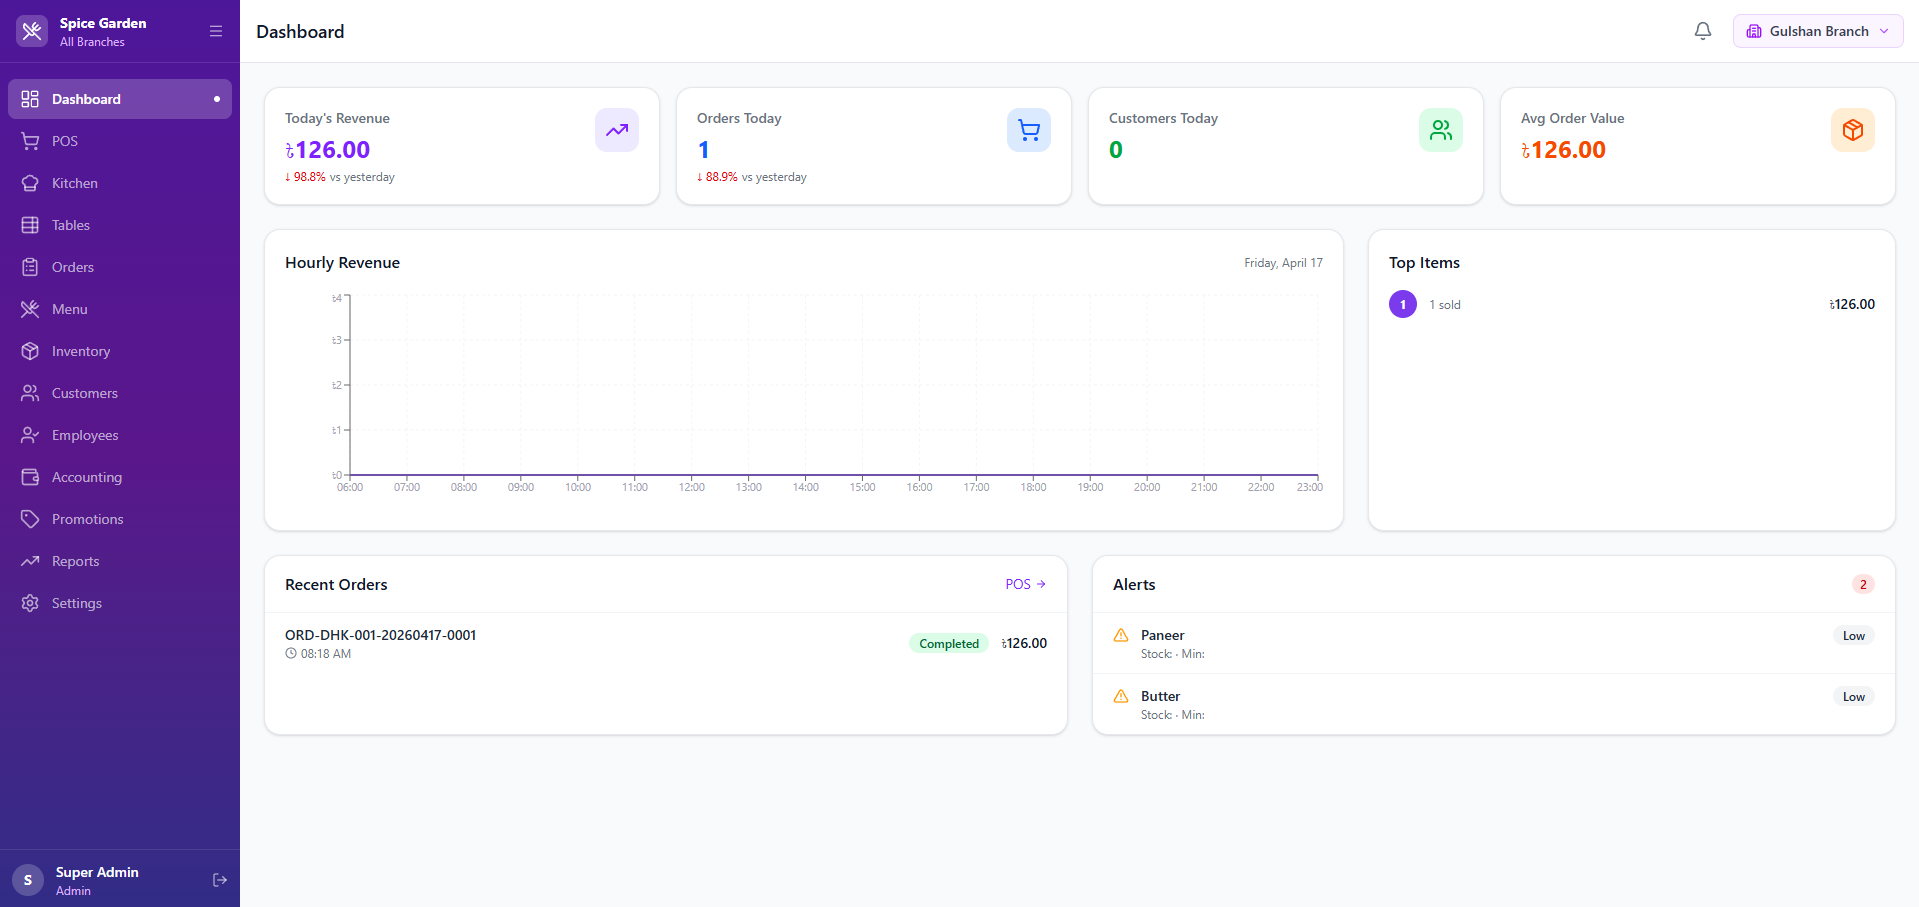
Task: Click the Completed status badge
Action: click(x=949, y=643)
